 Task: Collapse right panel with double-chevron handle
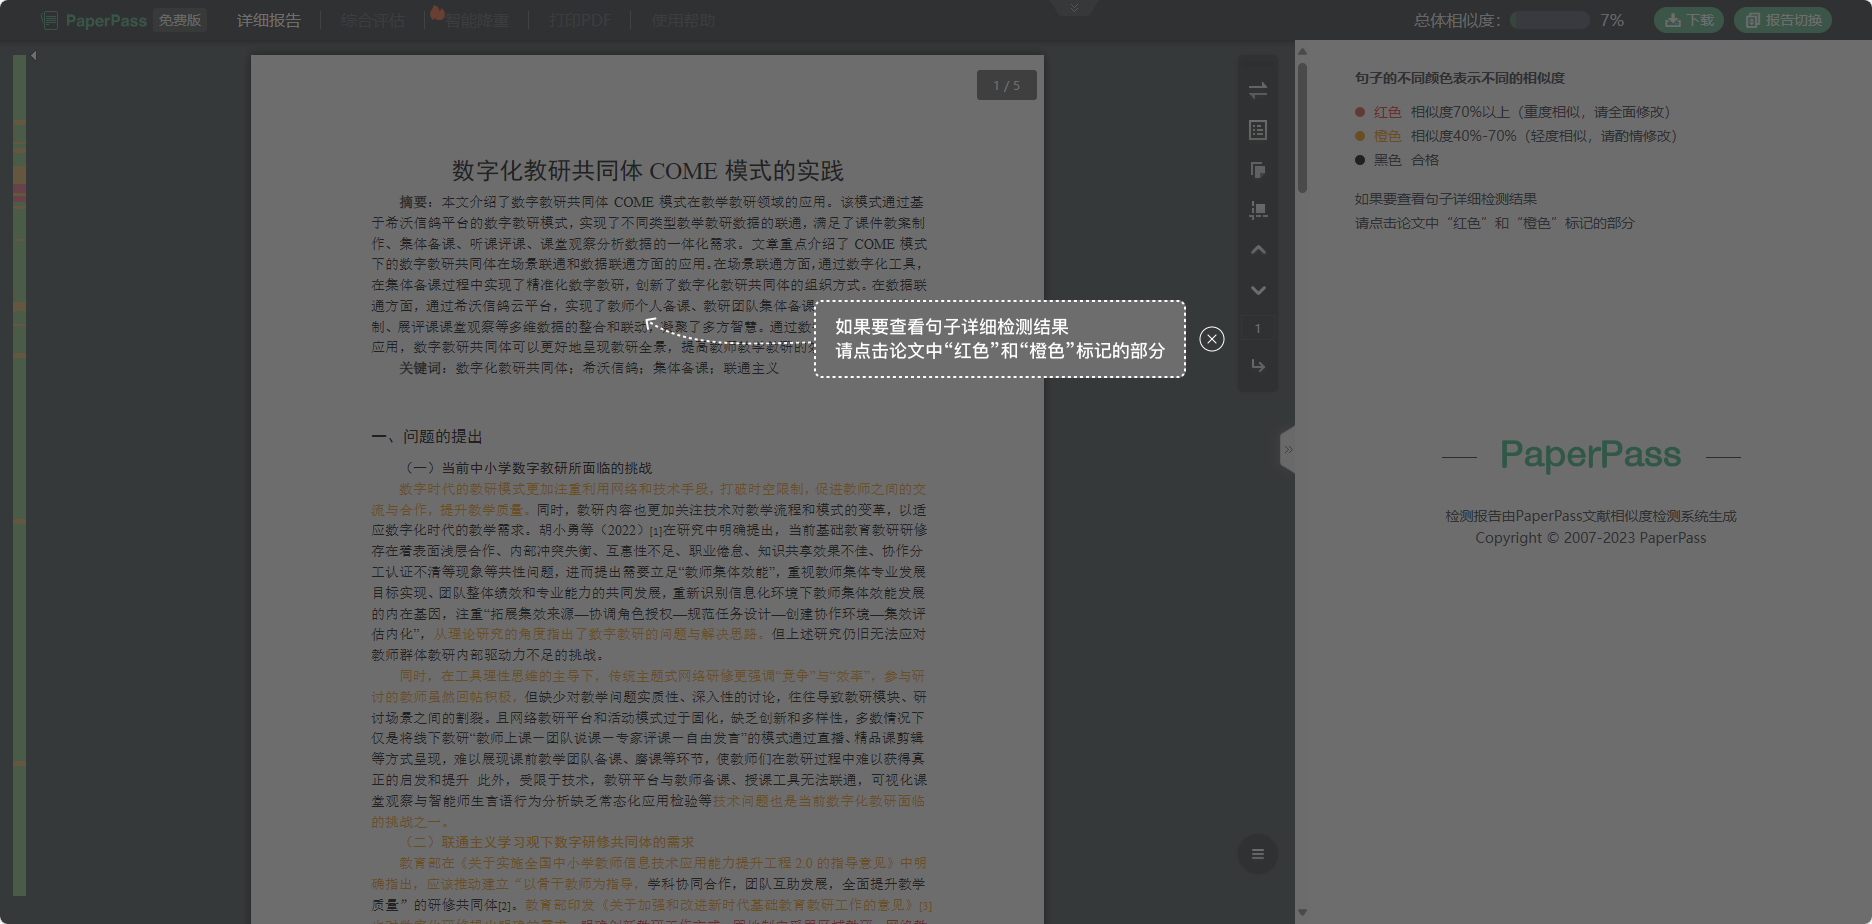1288,450
